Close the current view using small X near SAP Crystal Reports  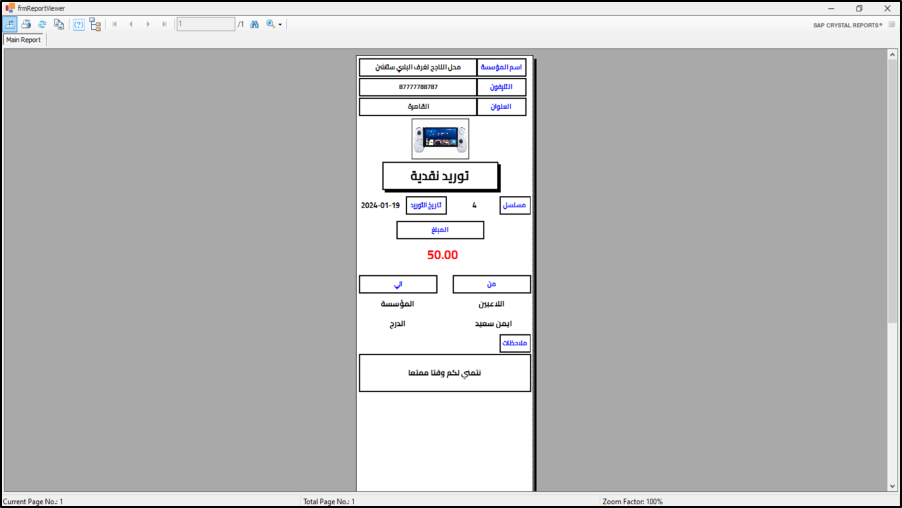(890, 24)
